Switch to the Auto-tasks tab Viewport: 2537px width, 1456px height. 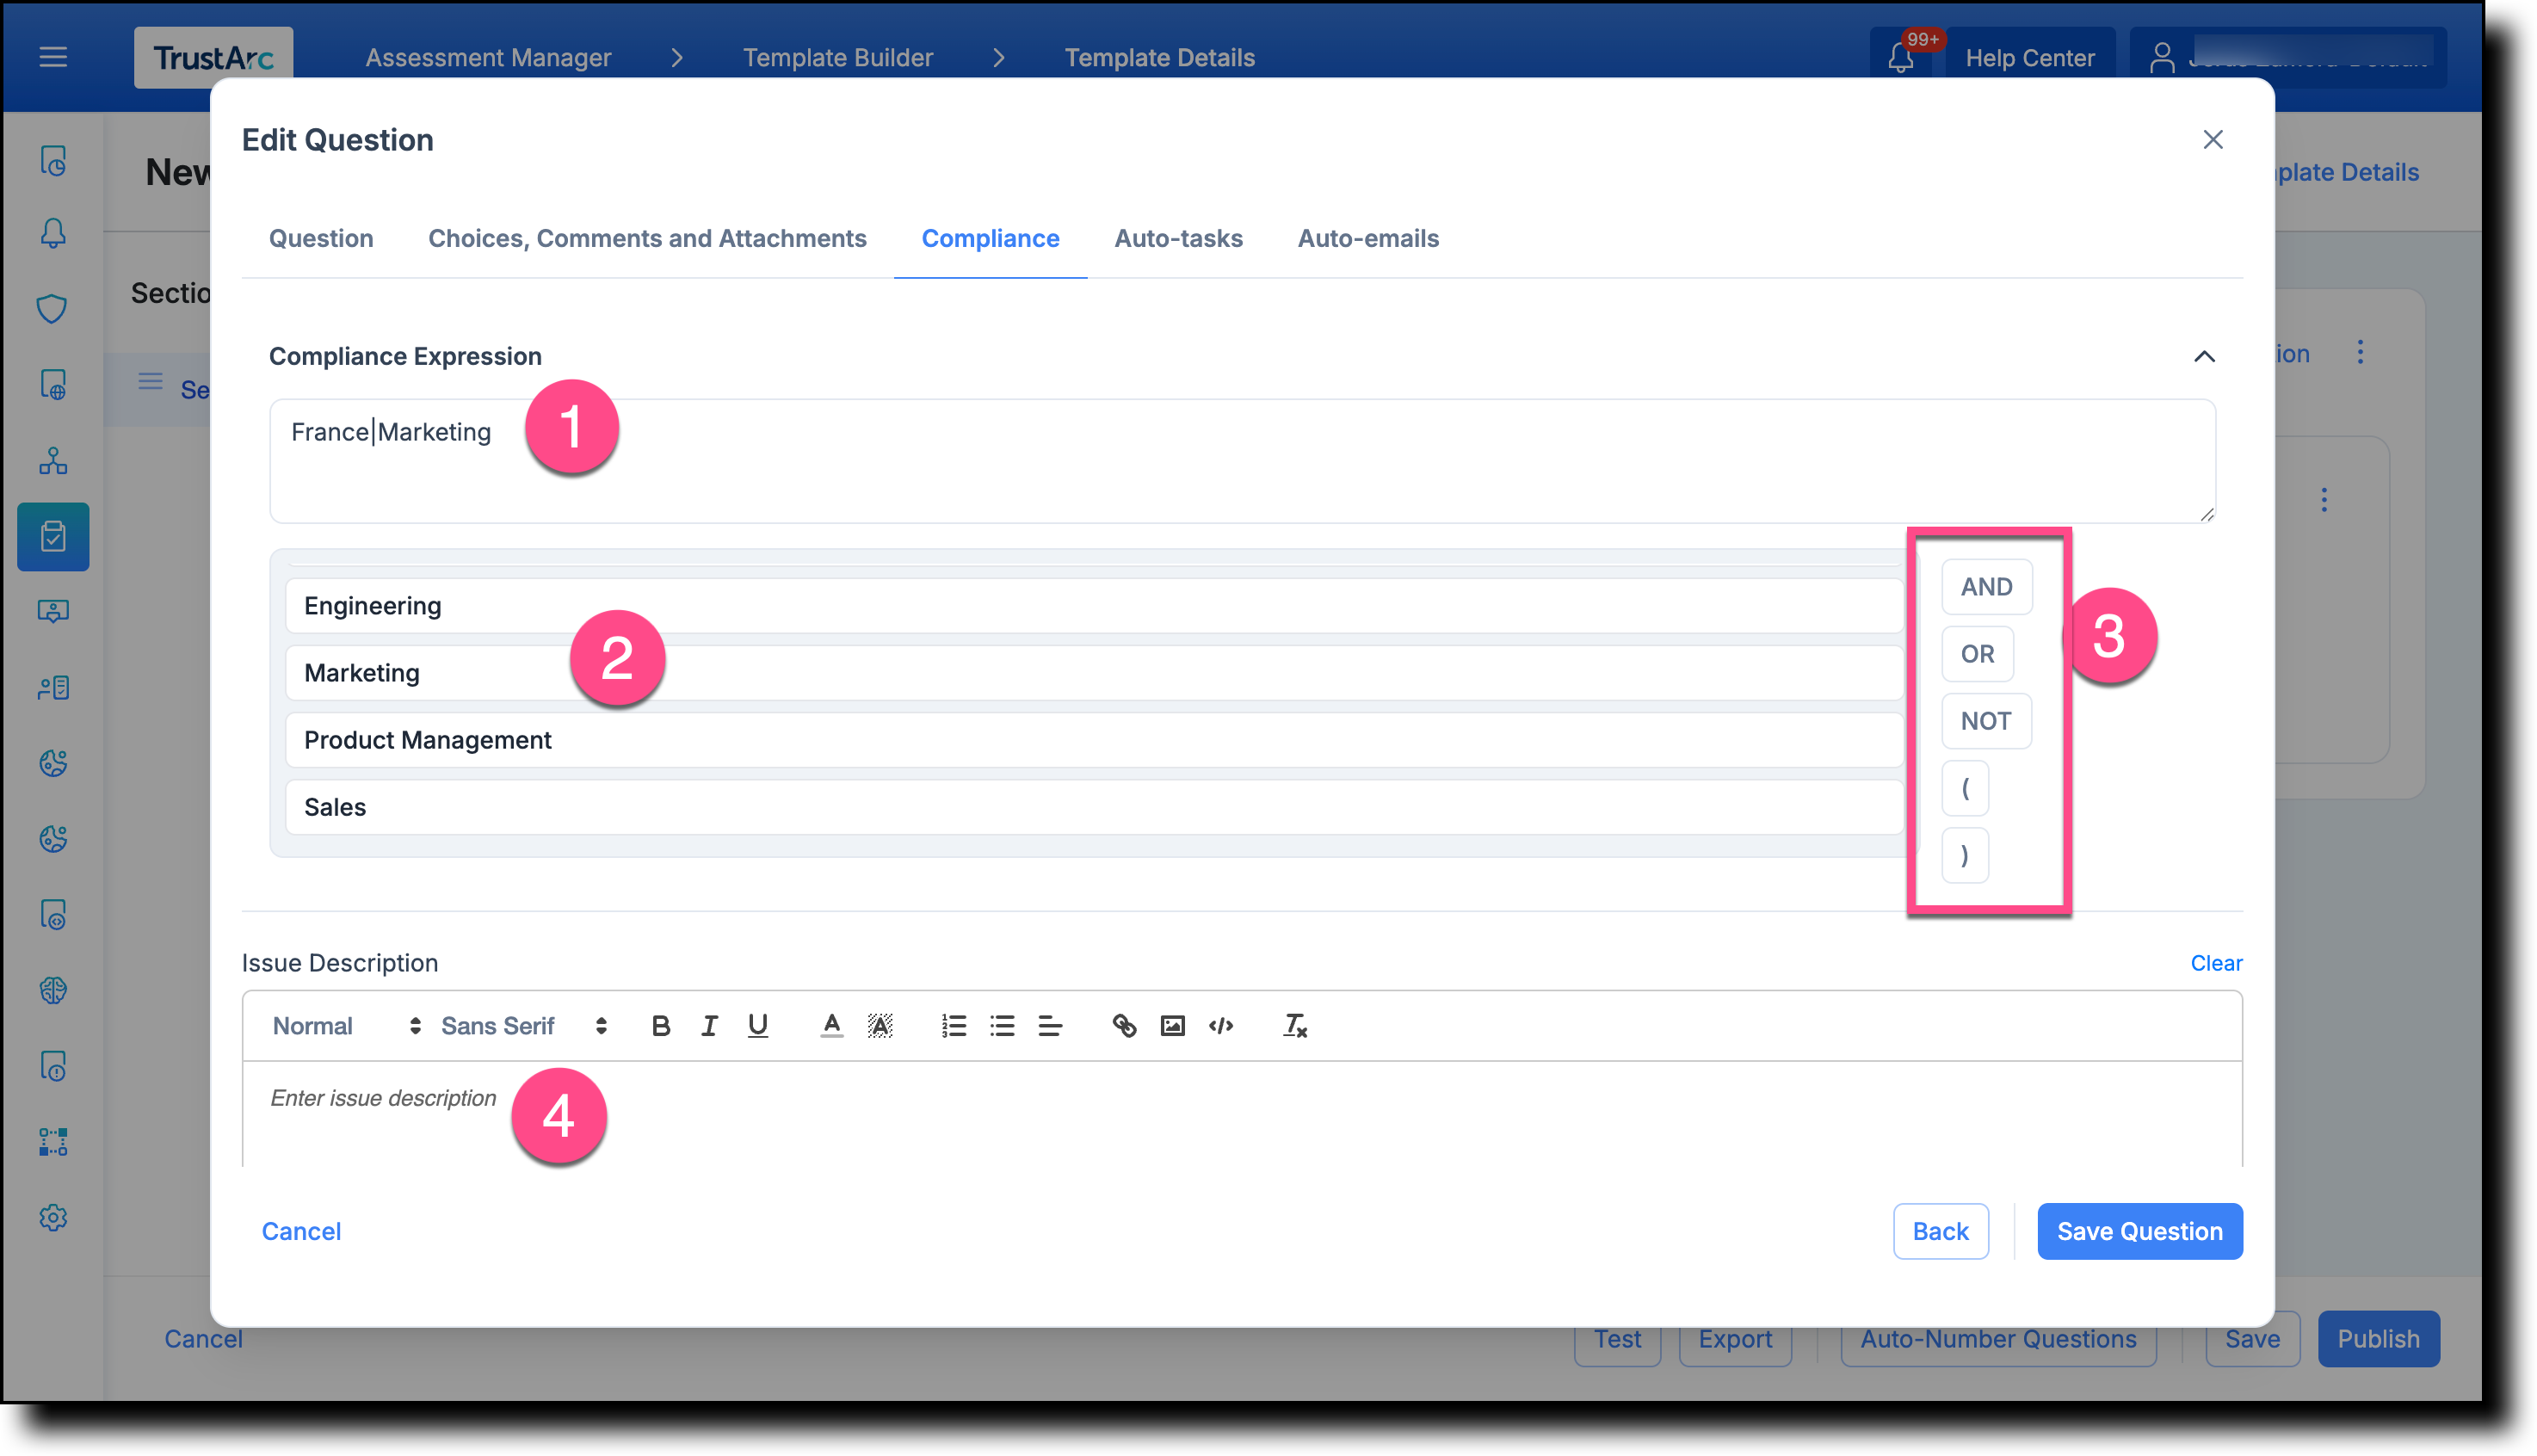tap(1178, 238)
